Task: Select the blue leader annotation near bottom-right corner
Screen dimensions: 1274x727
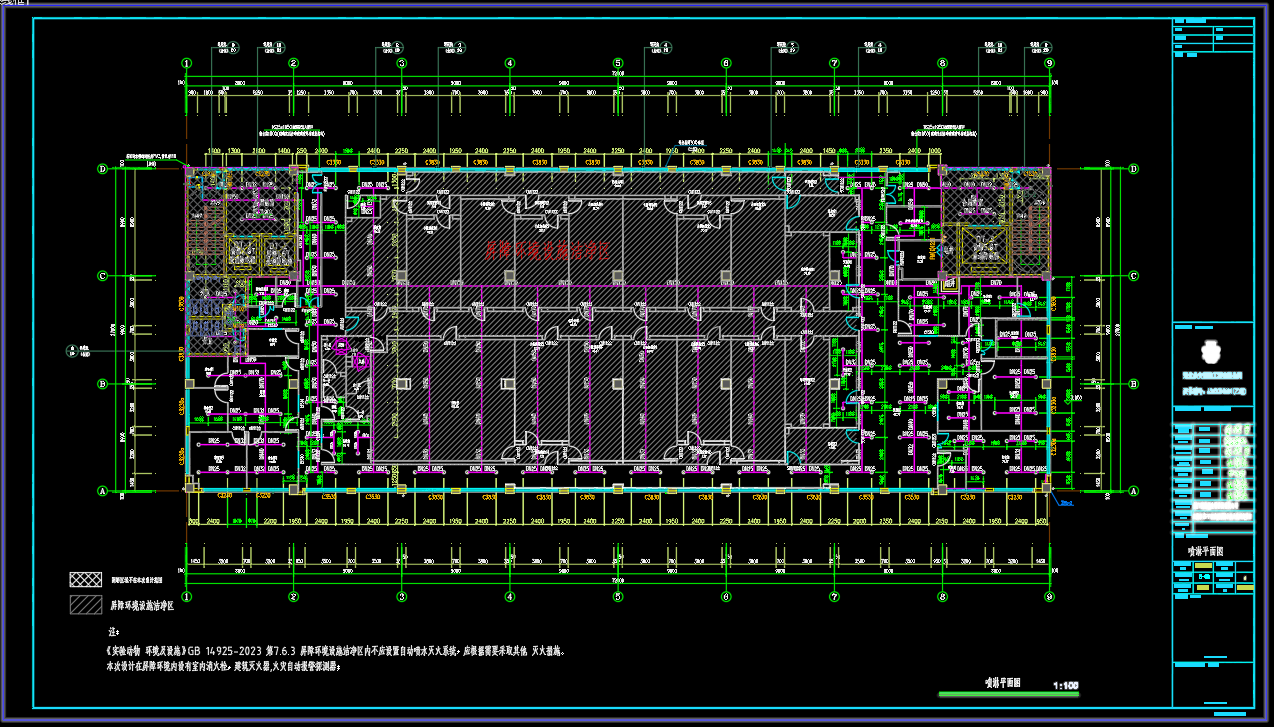Action: [x=1066, y=503]
